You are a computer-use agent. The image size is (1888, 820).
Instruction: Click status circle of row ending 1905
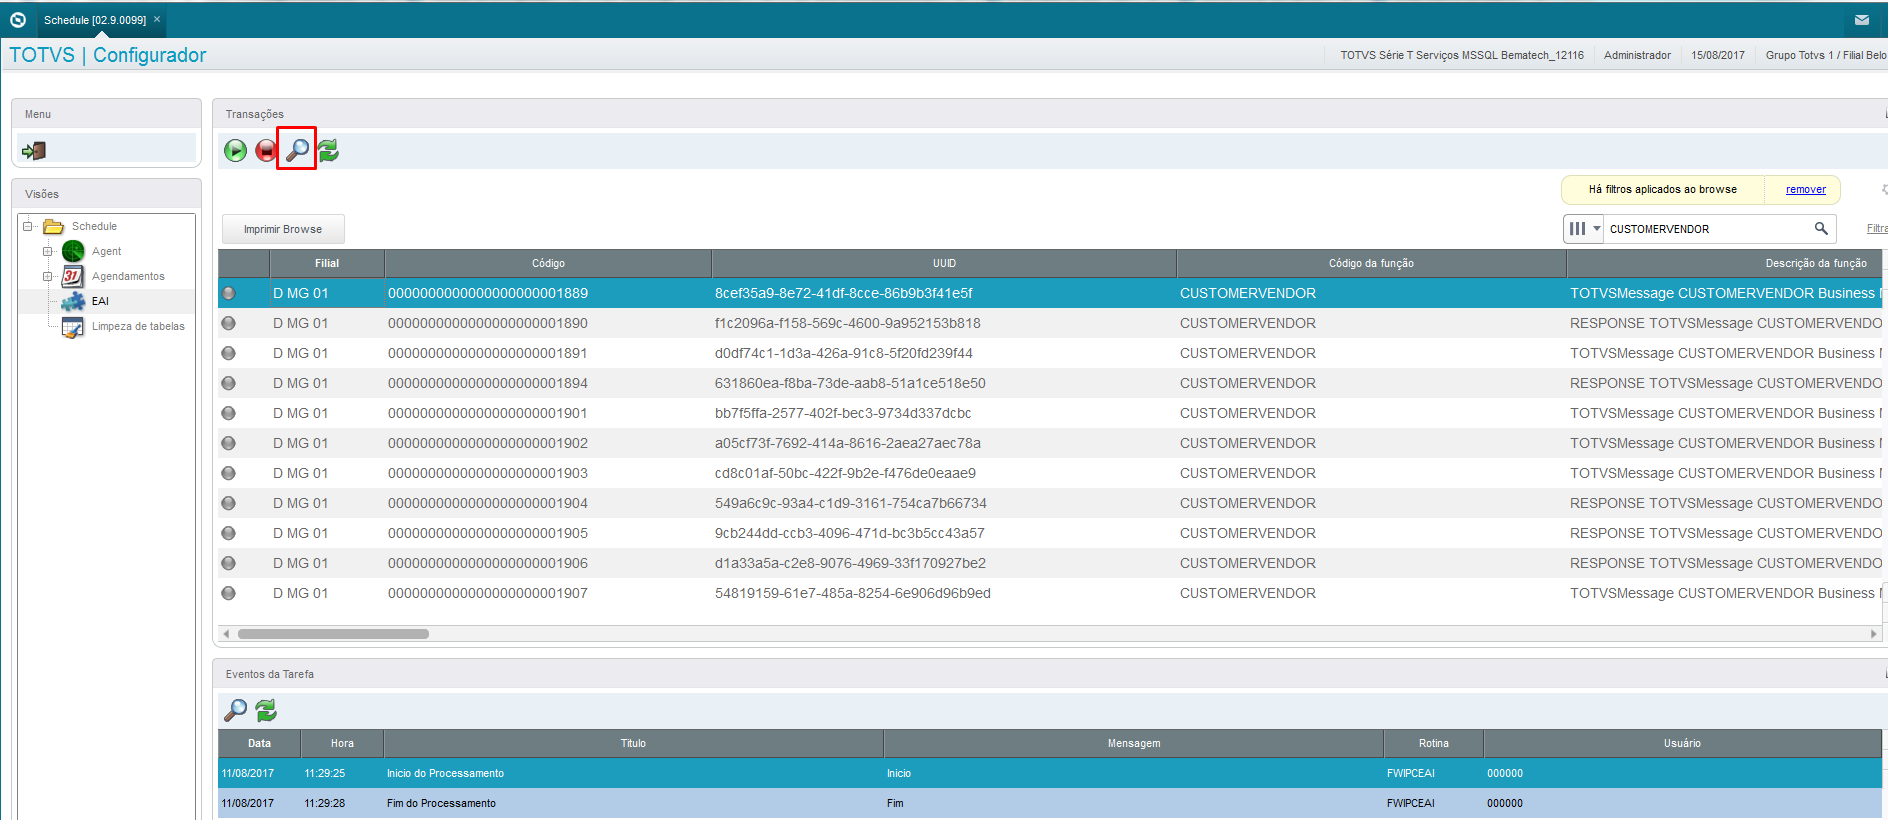pyautogui.click(x=229, y=533)
